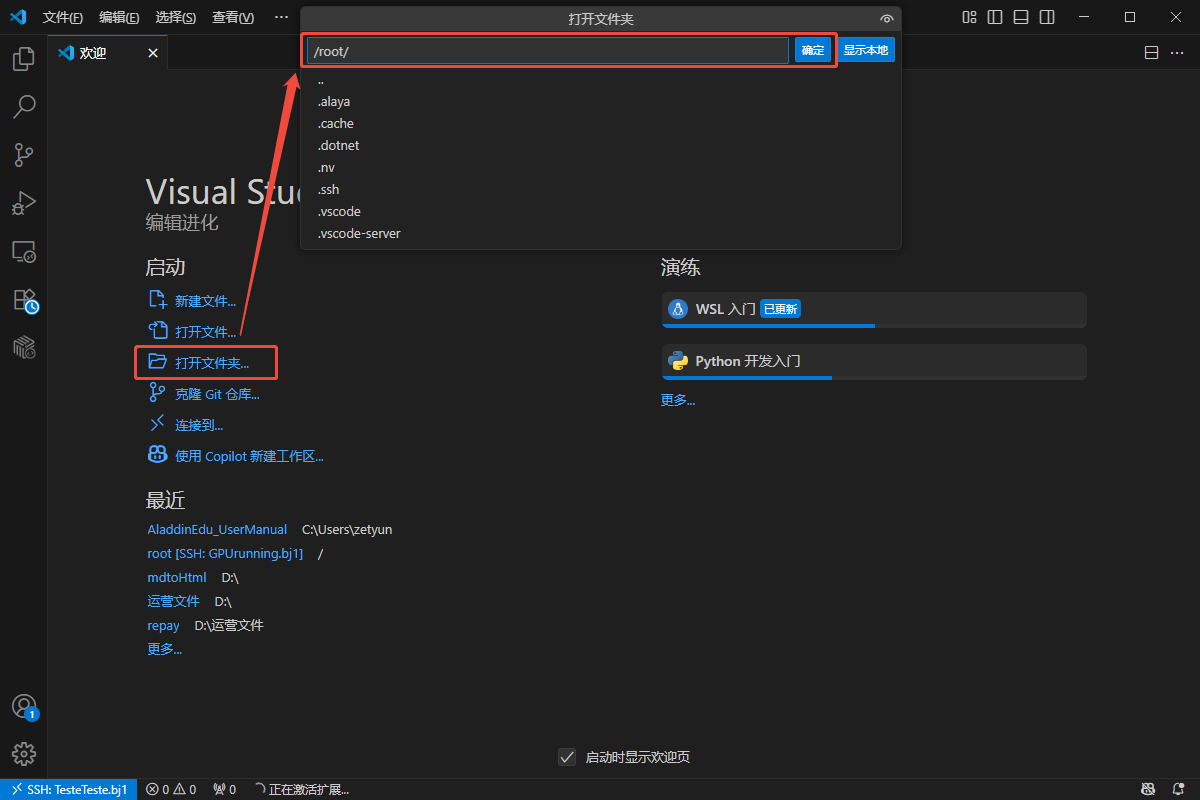
Task: Open the Run and Debug view
Action: [x=24, y=203]
